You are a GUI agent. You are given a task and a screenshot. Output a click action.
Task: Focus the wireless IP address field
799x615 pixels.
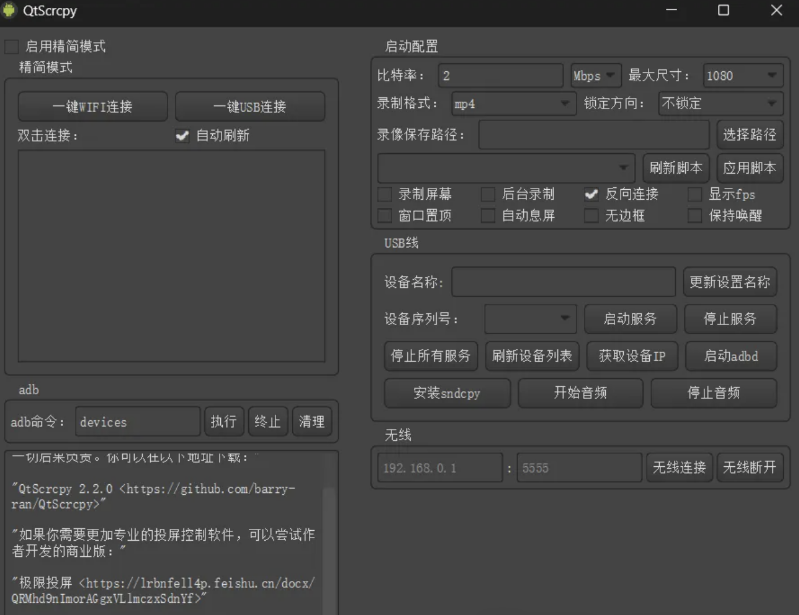[x=440, y=468]
